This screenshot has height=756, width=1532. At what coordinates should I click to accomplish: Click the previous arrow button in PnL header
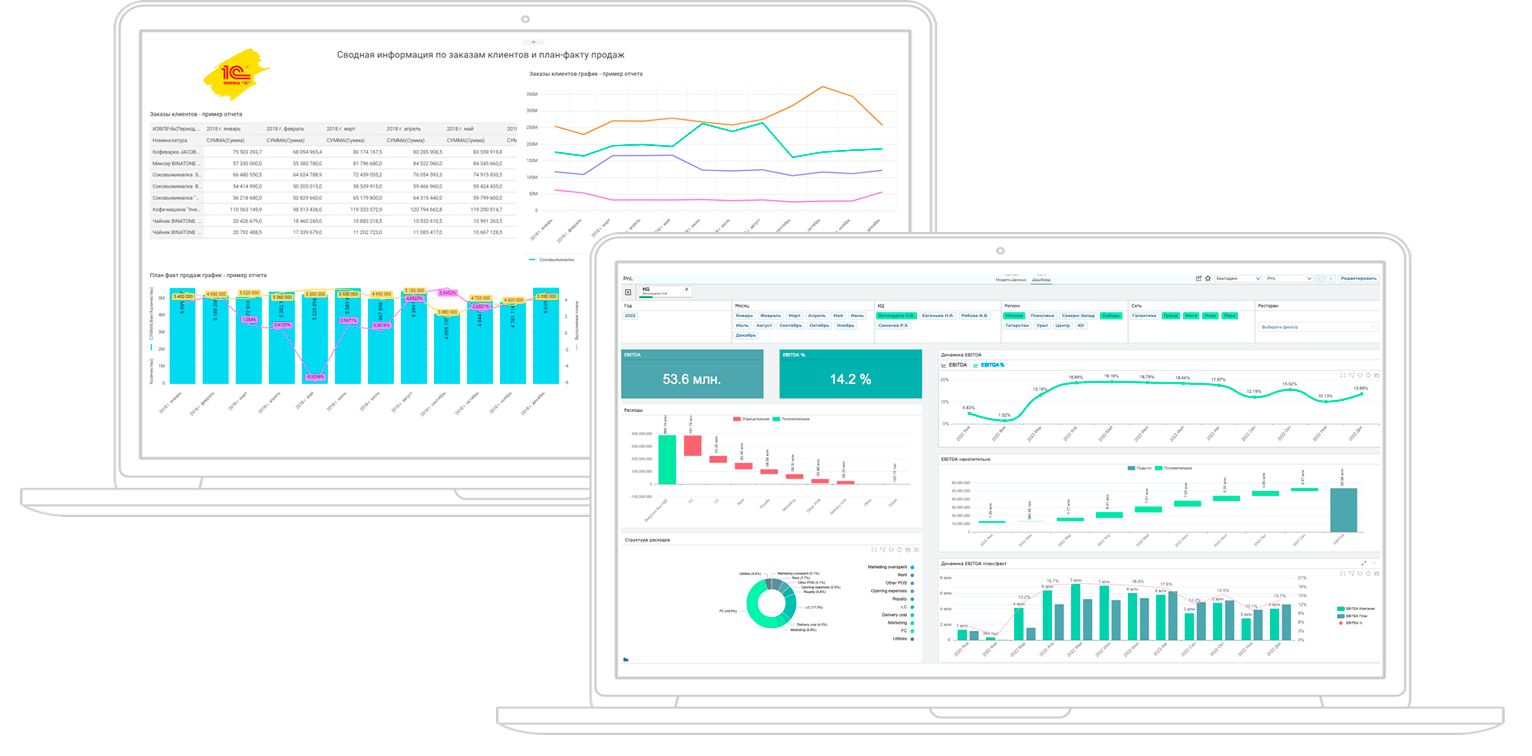1320,278
